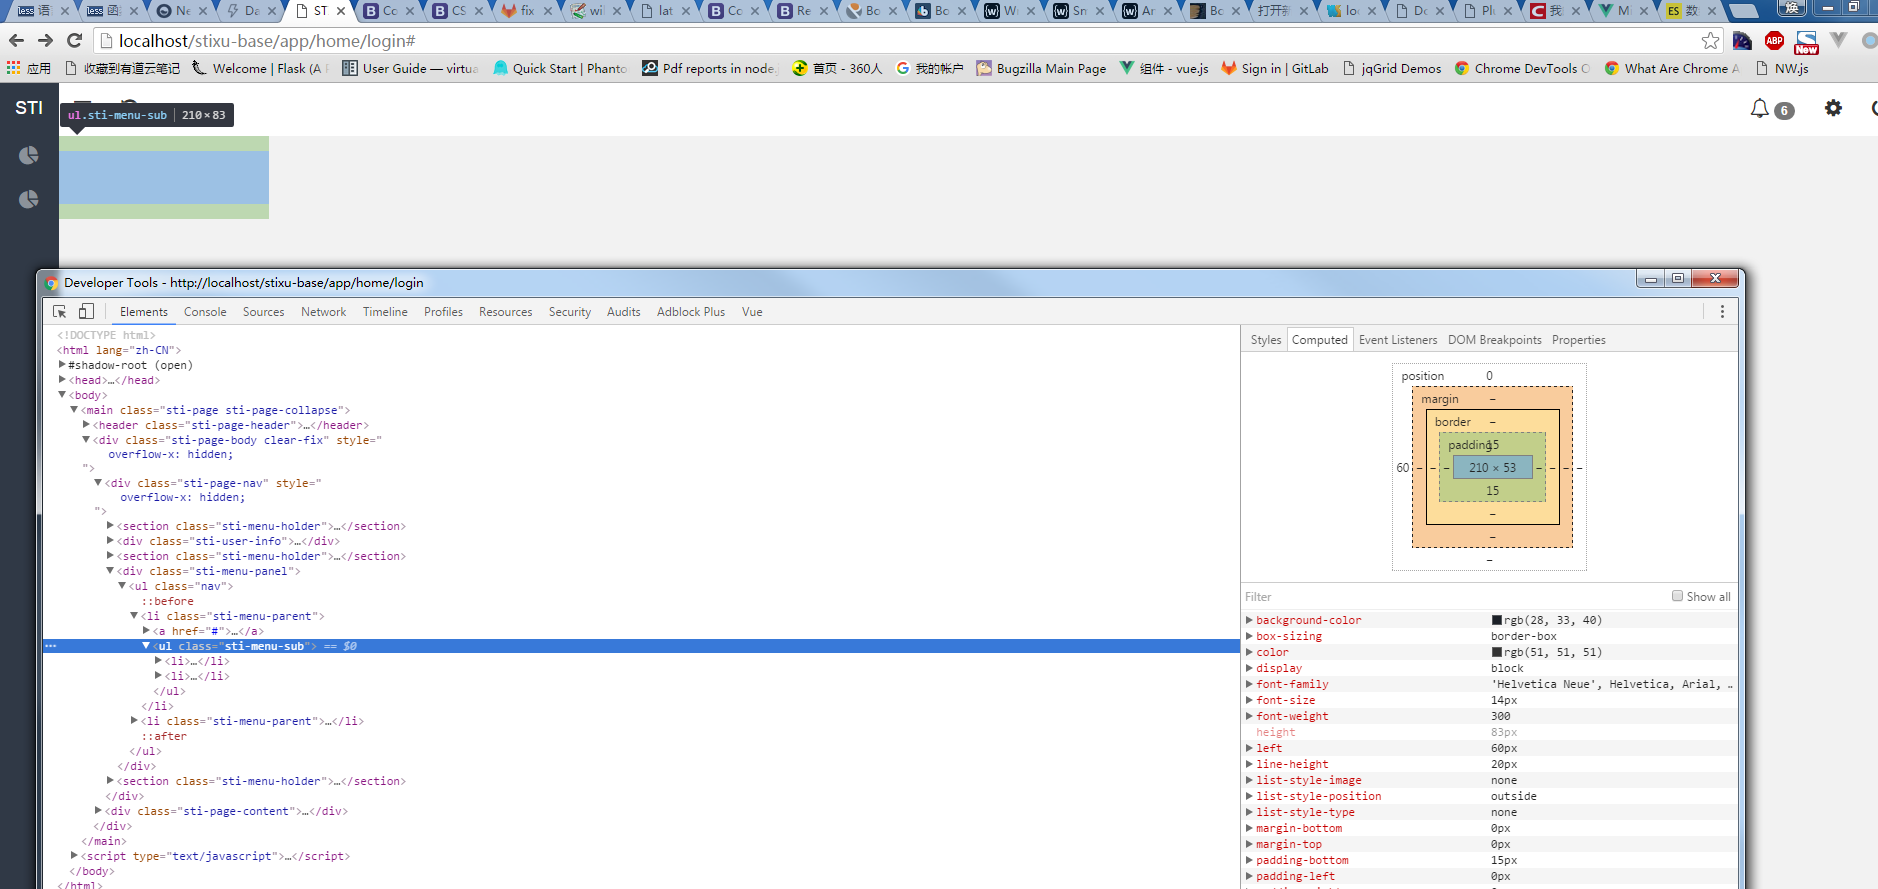Click the browser forward arrow
This screenshot has height=889, width=1878.
pyautogui.click(x=45, y=40)
